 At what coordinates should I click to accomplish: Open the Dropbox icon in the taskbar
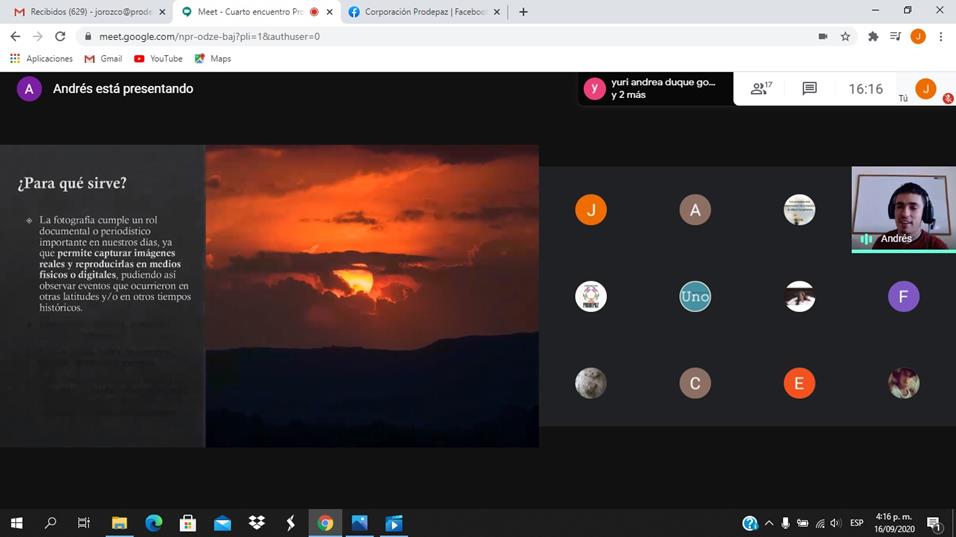point(256,523)
